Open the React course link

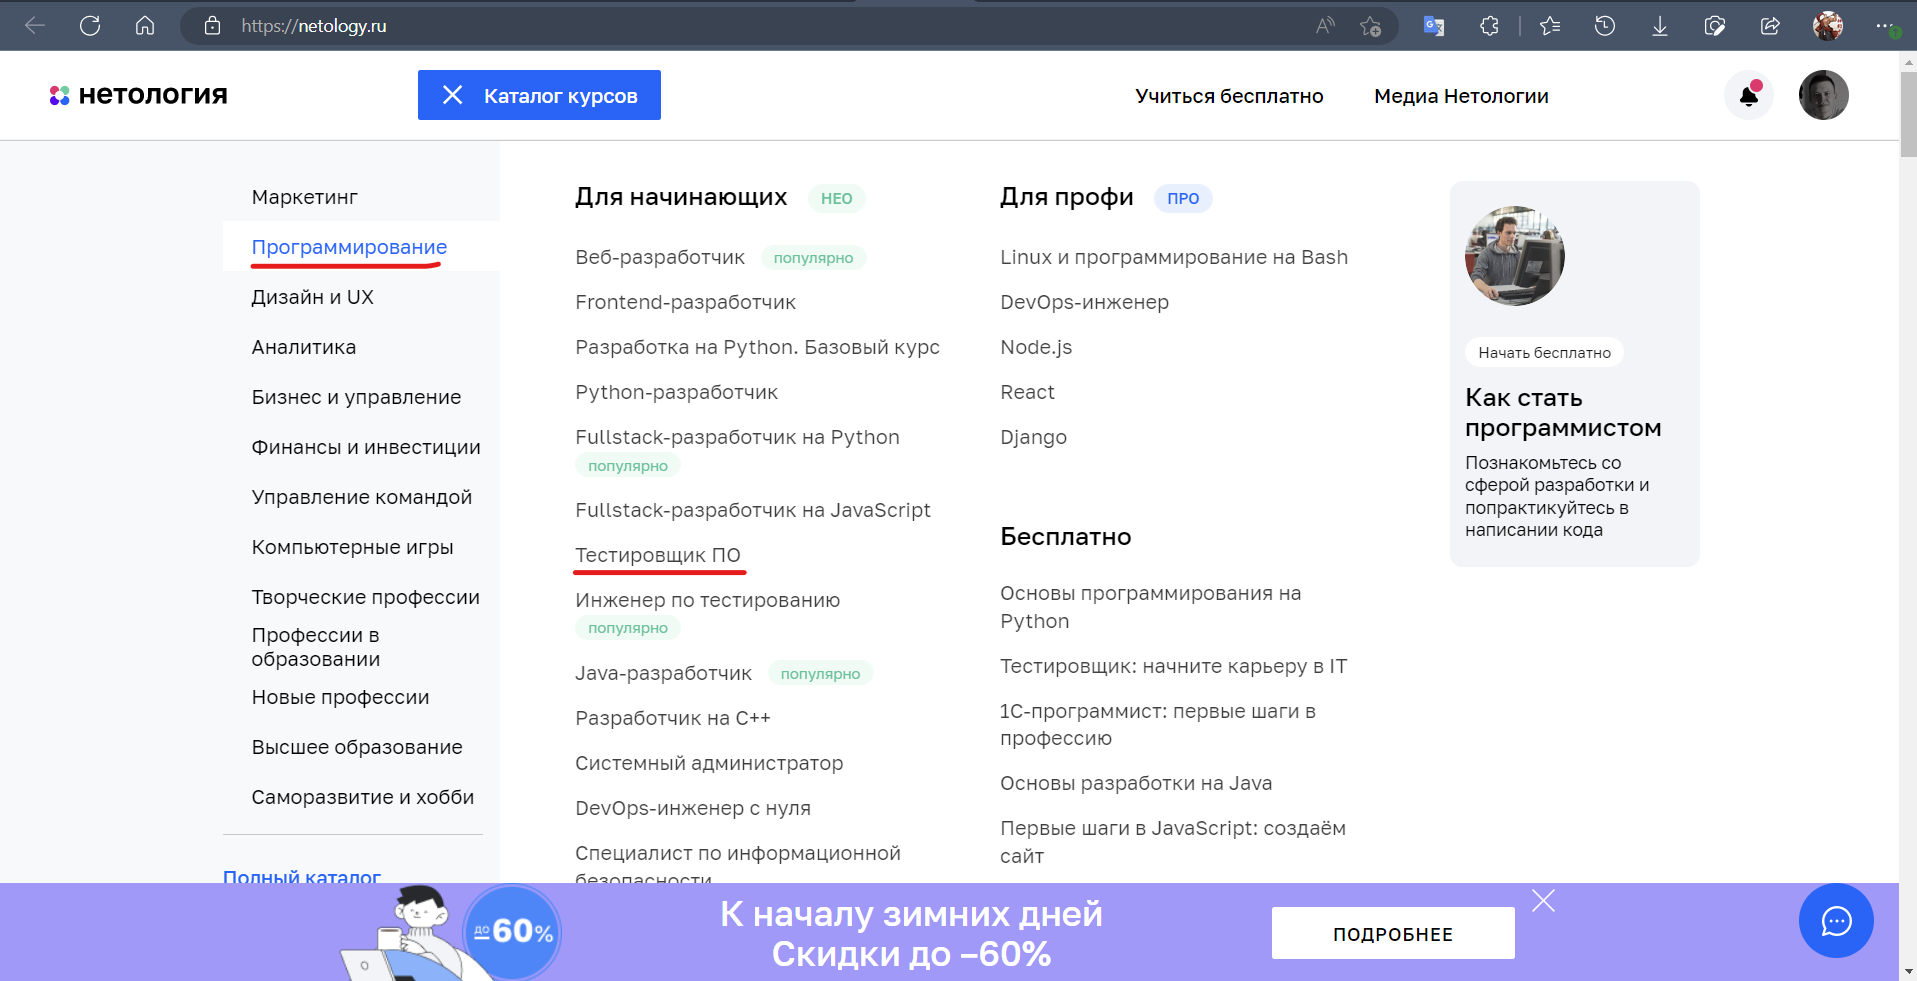coord(1027,392)
